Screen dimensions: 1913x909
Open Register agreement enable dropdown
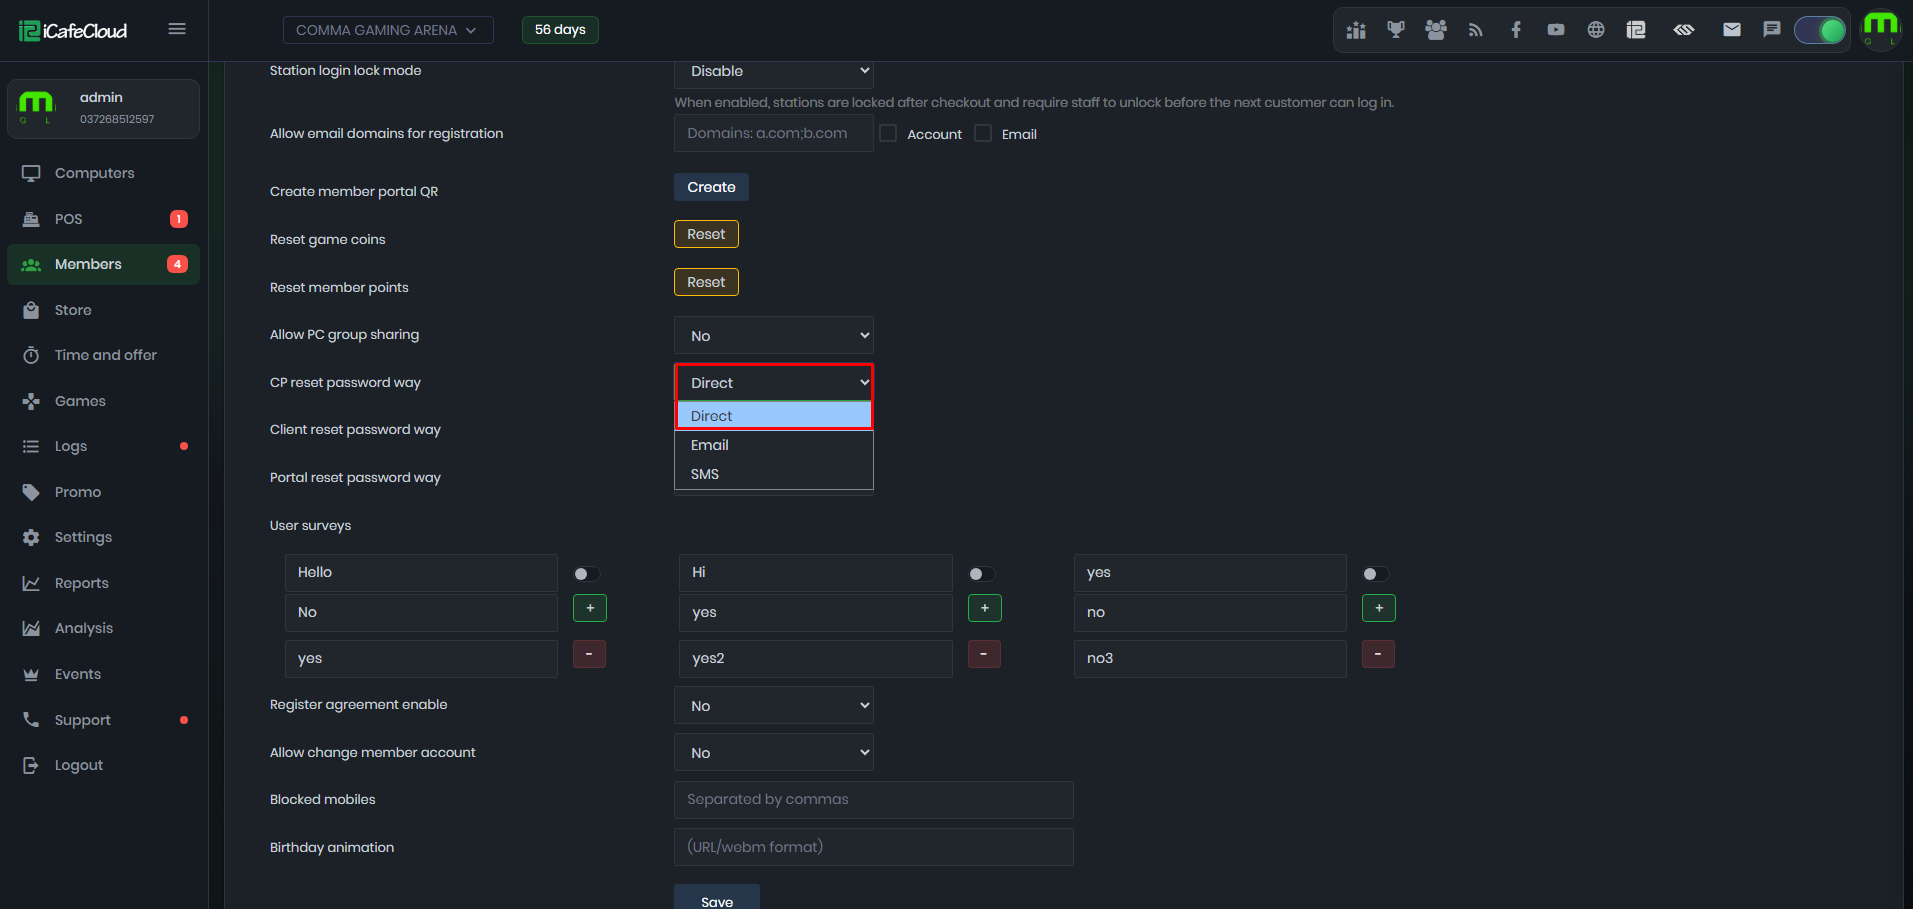click(x=774, y=706)
